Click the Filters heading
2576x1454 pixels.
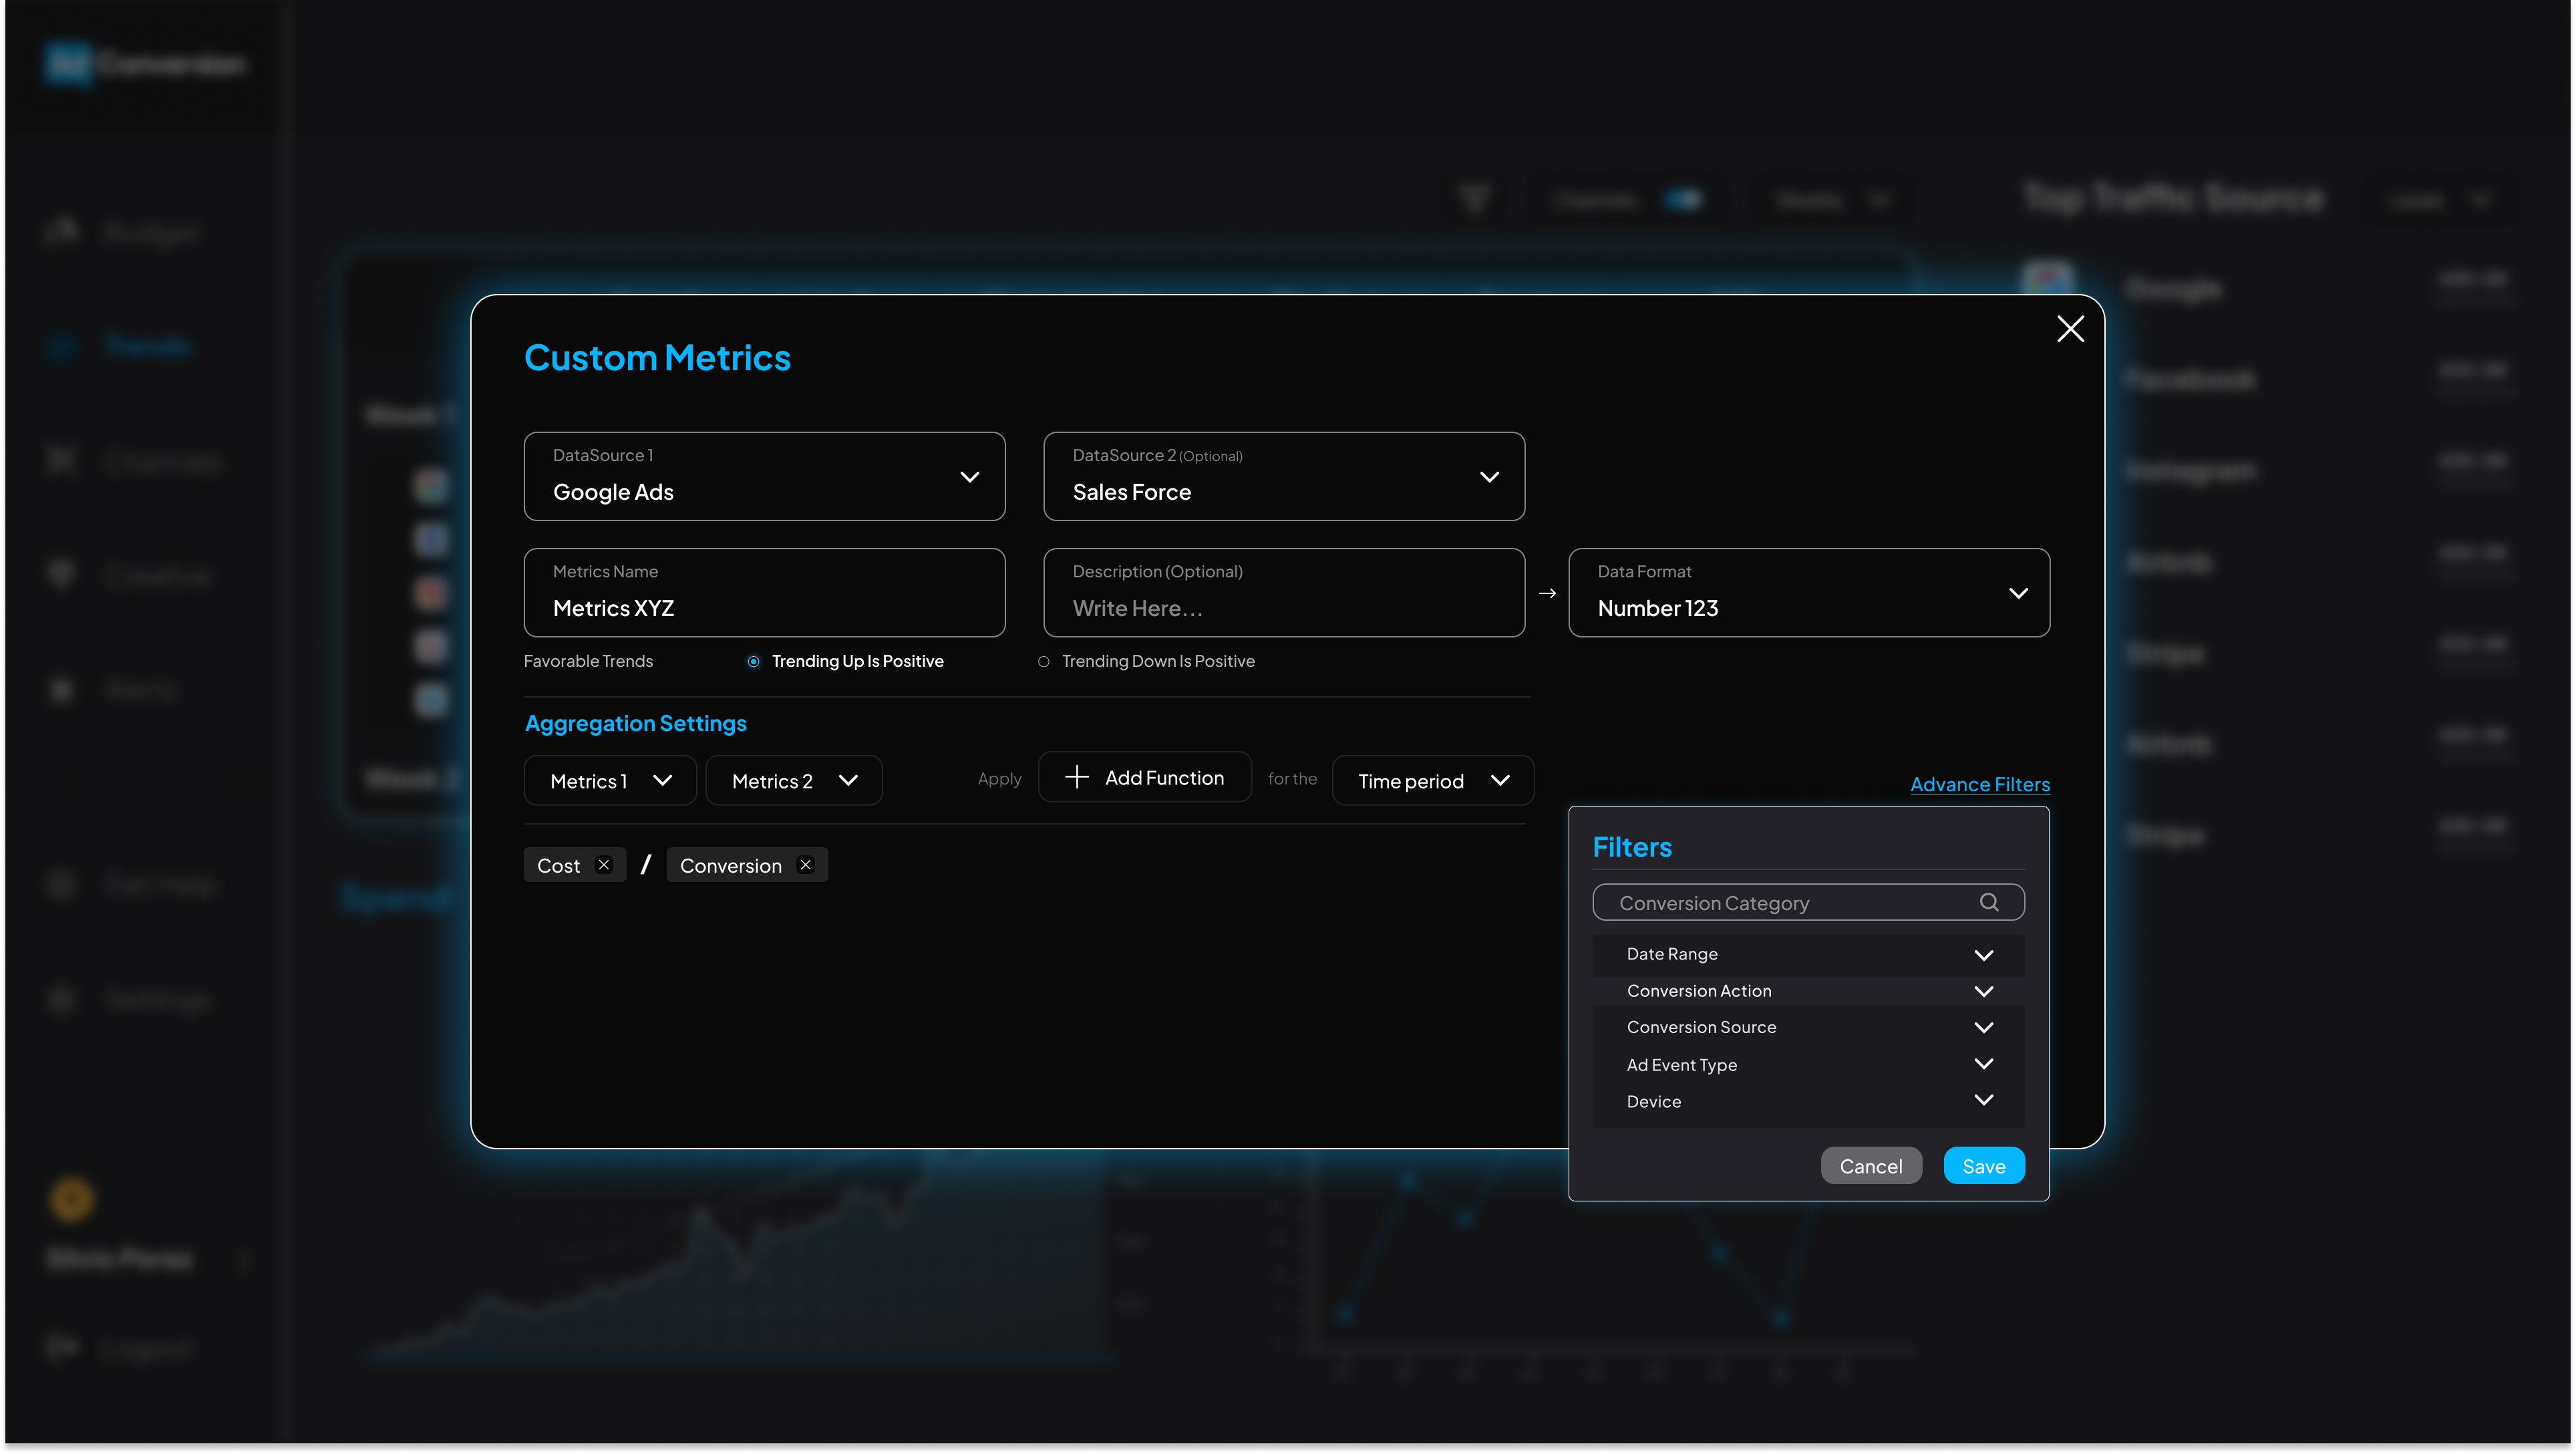tap(1632, 847)
